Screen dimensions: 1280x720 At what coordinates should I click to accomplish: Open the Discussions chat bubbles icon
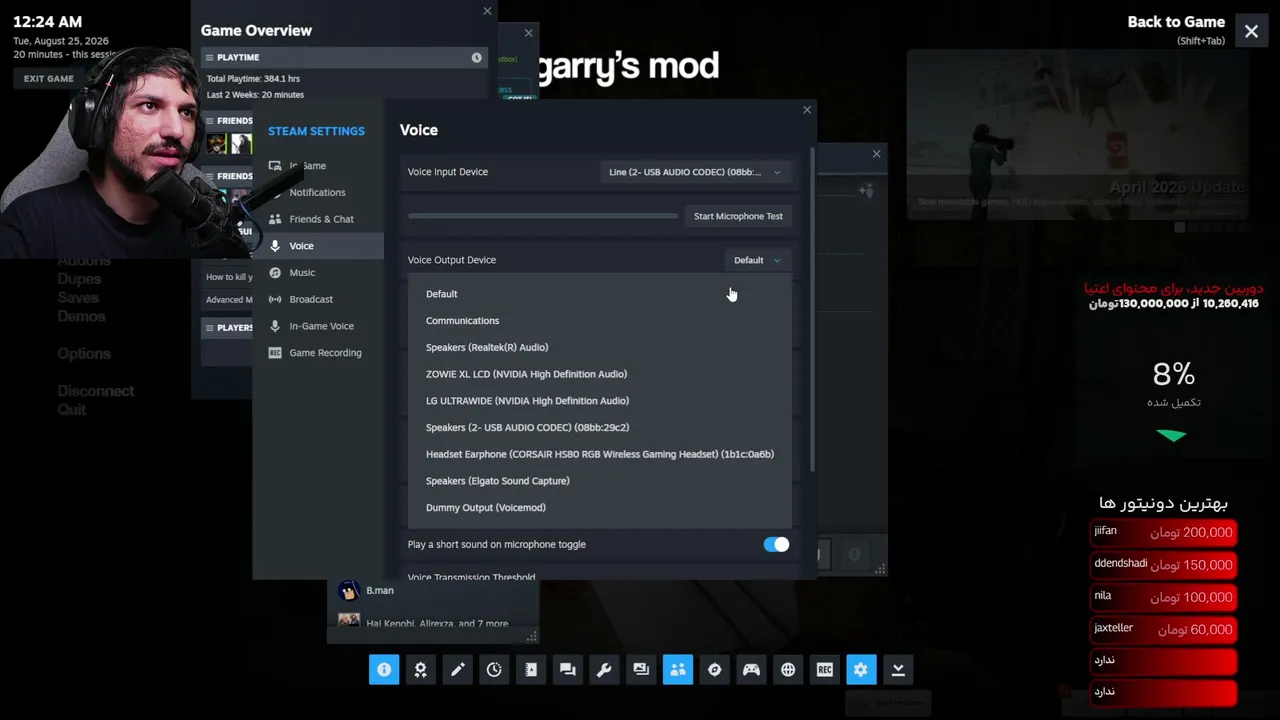point(568,670)
